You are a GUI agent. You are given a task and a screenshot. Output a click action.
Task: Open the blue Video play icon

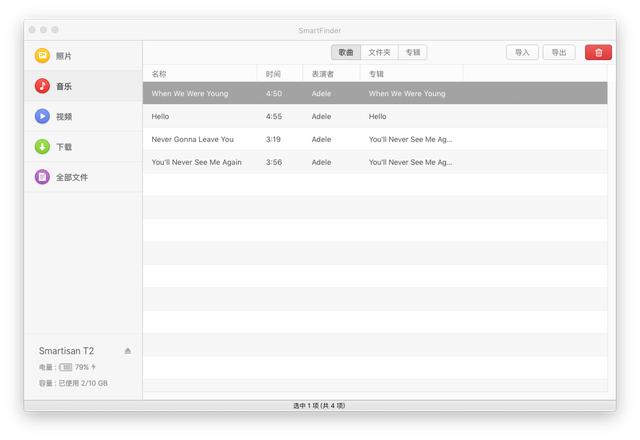coord(42,116)
